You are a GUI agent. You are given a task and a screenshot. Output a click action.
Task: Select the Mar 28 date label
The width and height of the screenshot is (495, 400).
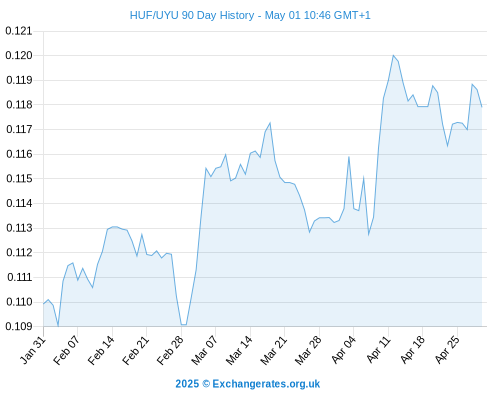(308, 350)
